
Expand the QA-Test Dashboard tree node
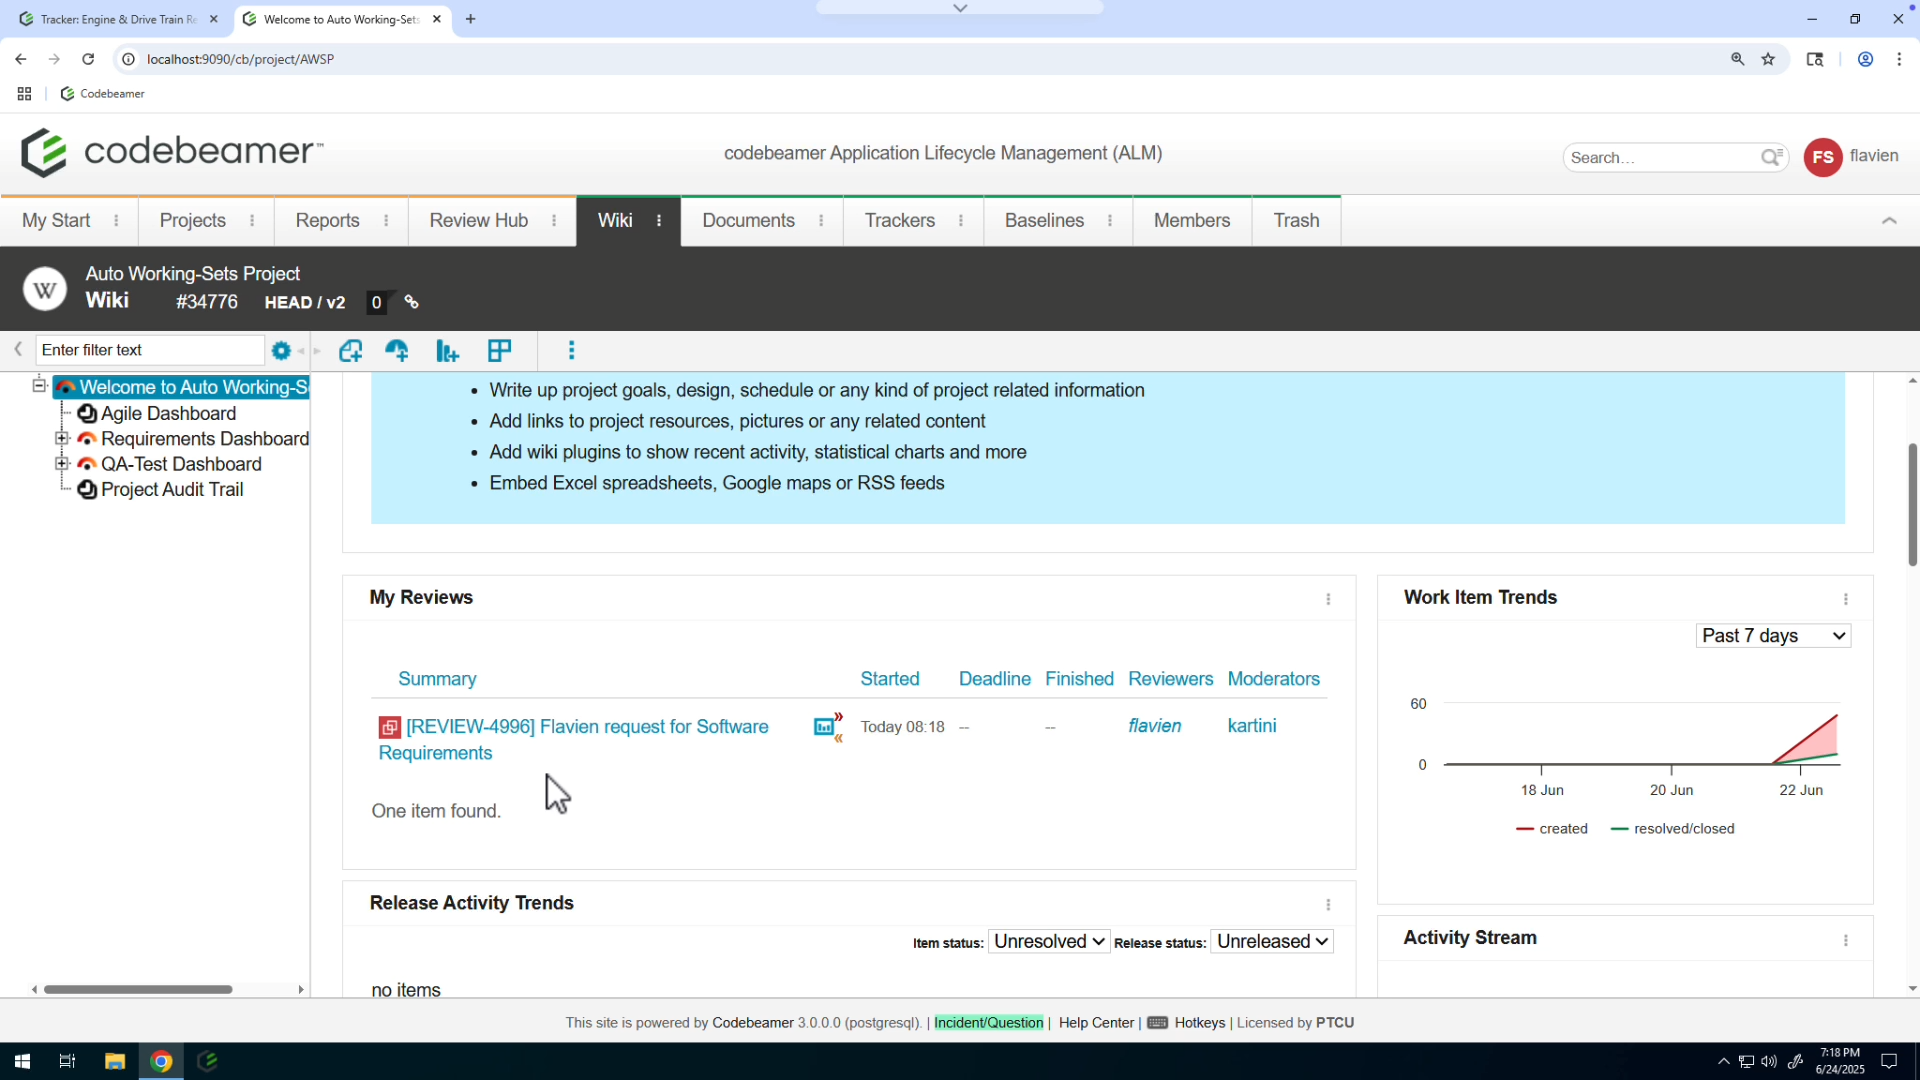(x=63, y=464)
